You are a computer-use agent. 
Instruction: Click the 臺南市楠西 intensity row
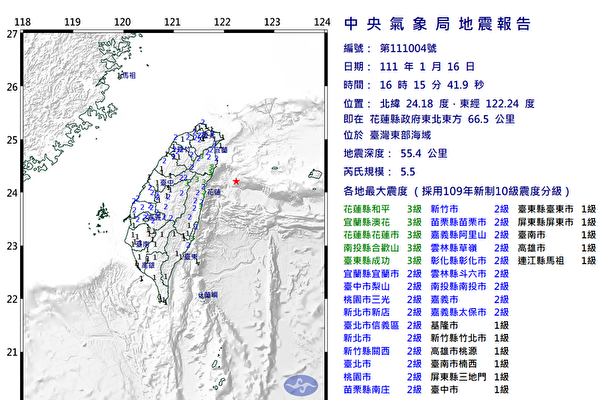pyautogui.click(x=470, y=364)
